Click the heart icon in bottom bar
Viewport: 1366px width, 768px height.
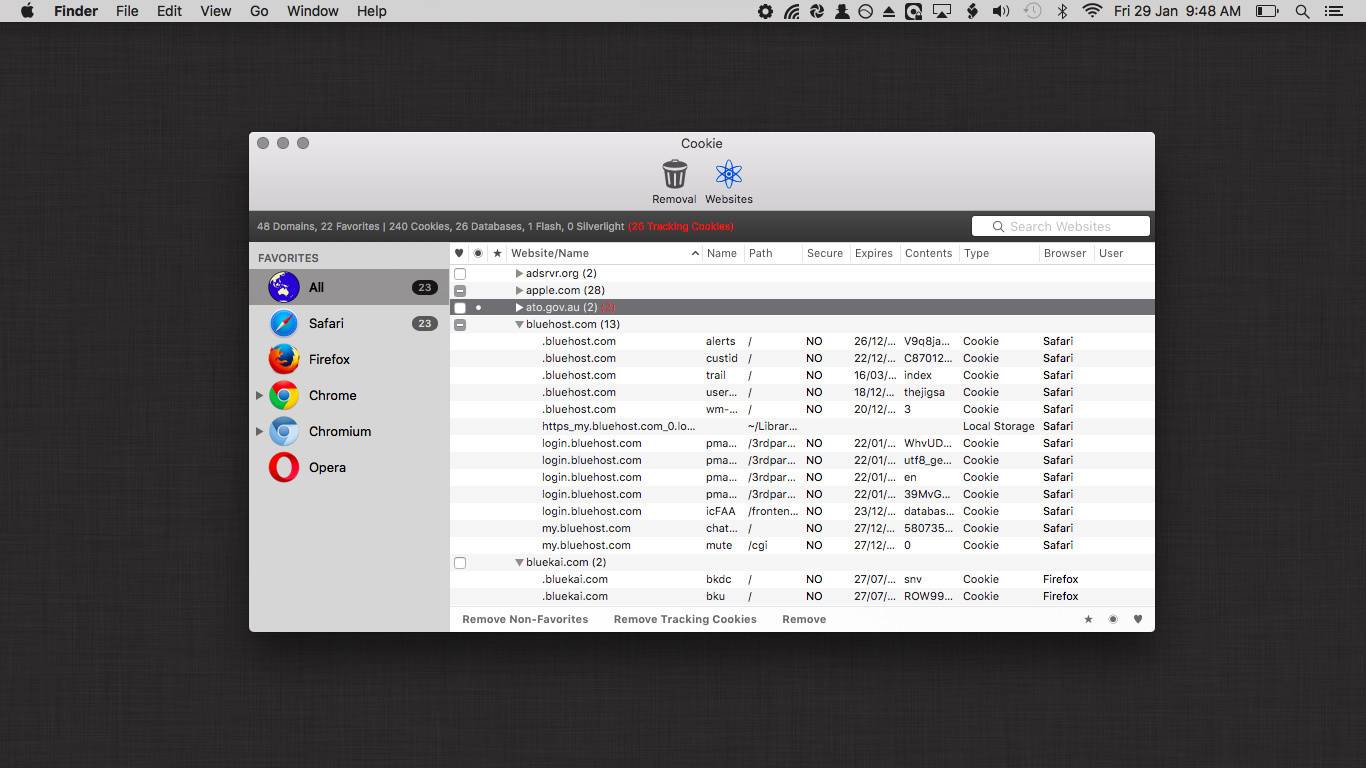point(1138,619)
